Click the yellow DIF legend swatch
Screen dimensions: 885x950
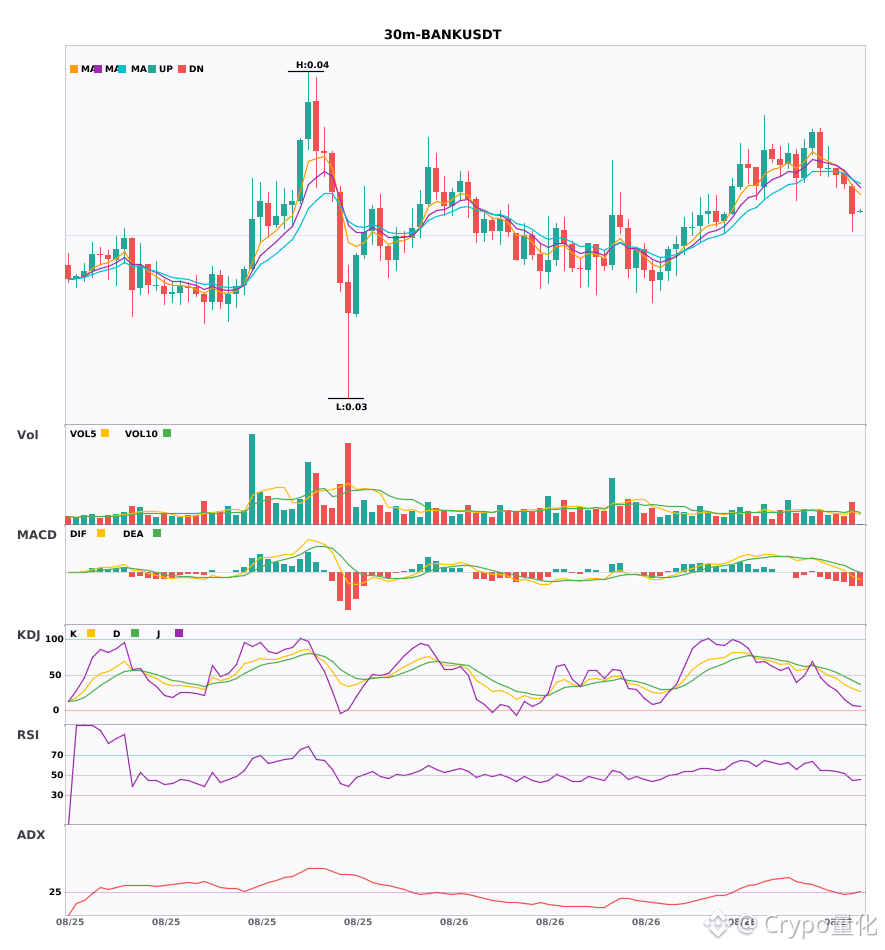(101, 533)
